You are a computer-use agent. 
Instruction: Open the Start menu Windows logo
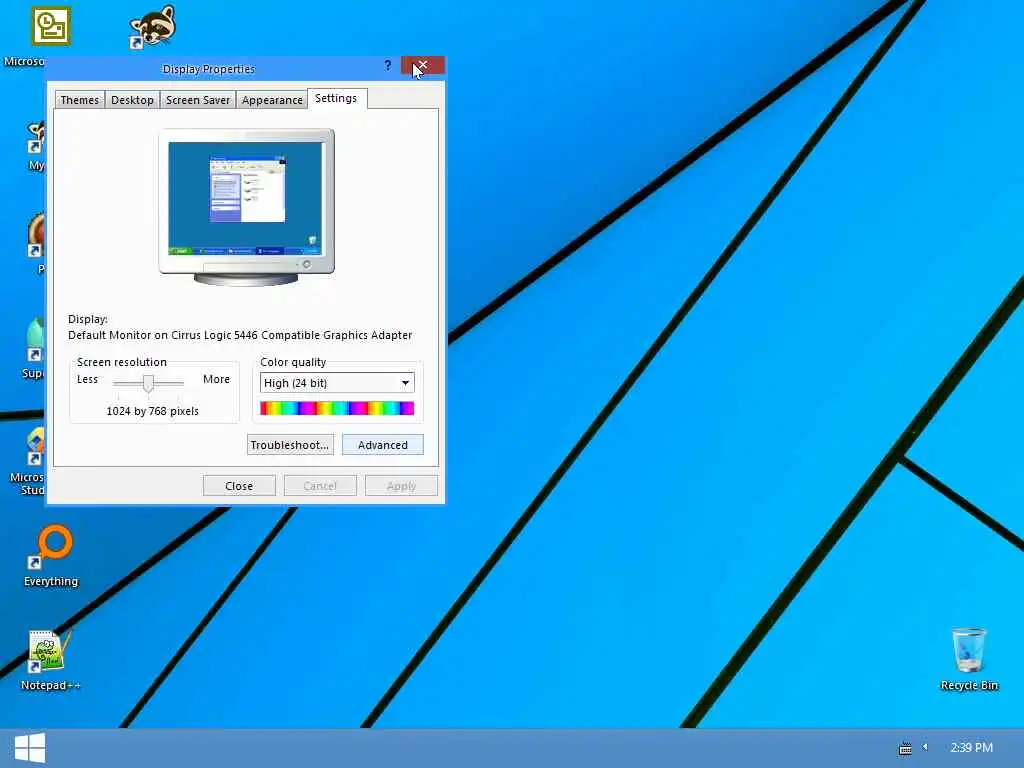click(x=29, y=748)
